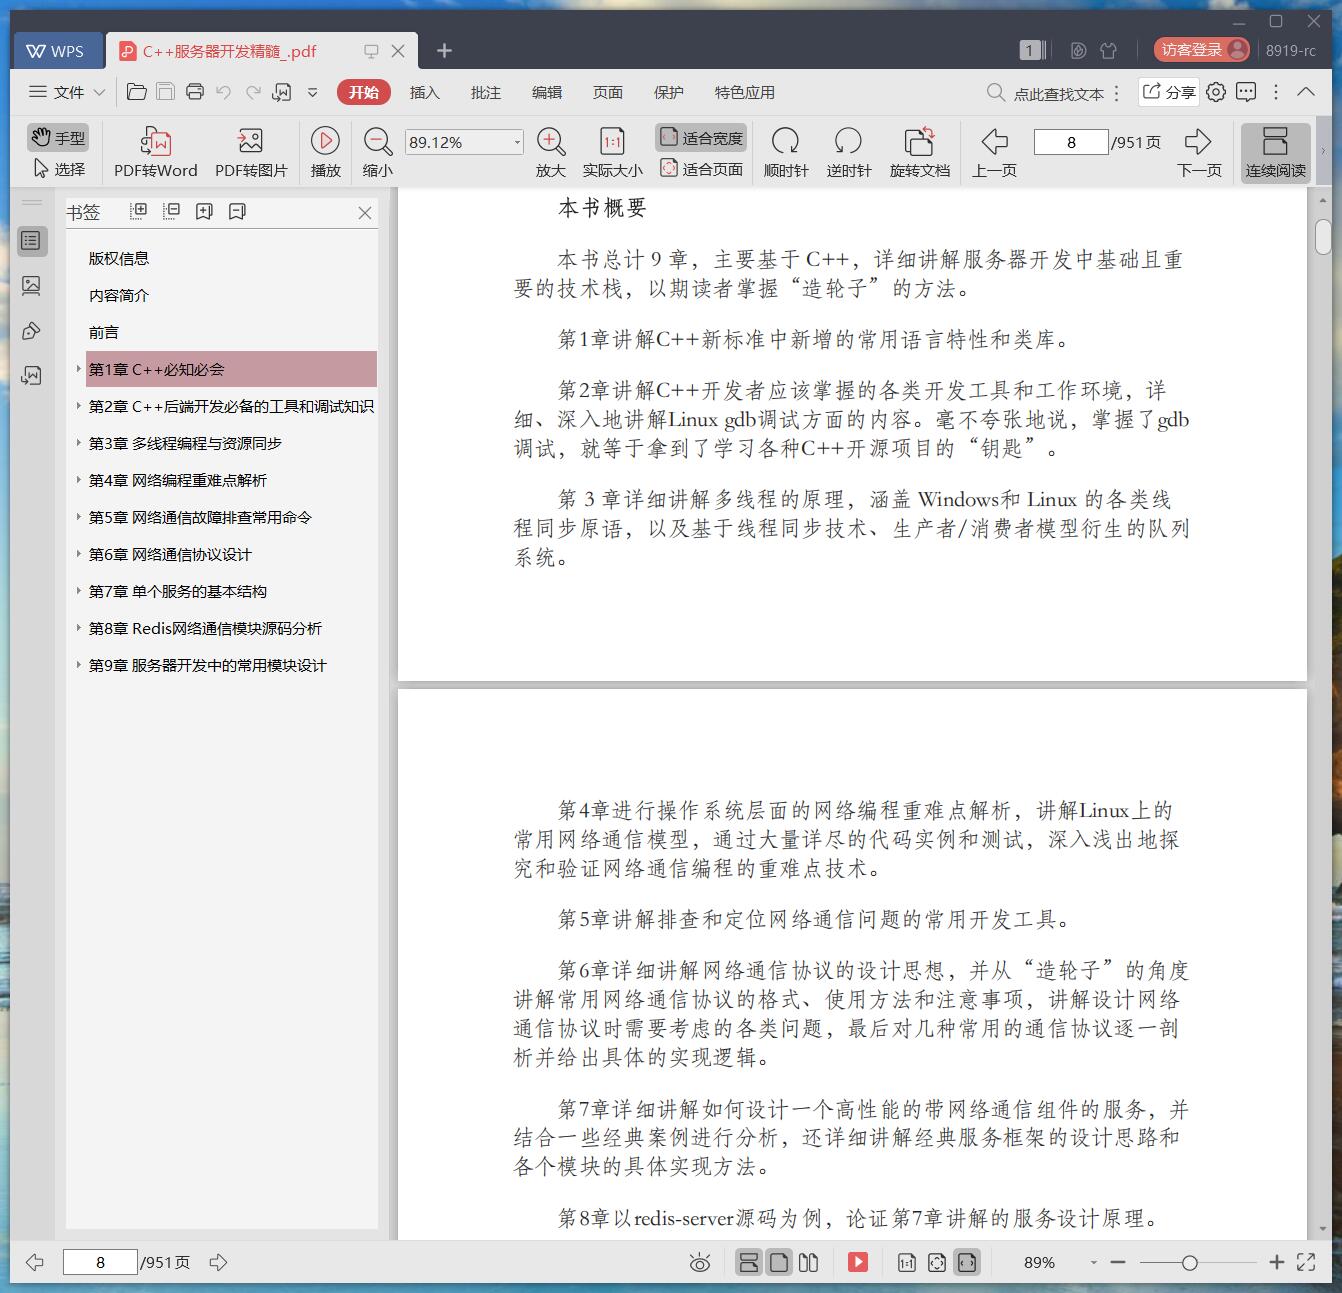Open the settings gear icon
1342x1293 pixels.
pyautogui.click(x=1216, y=92)
